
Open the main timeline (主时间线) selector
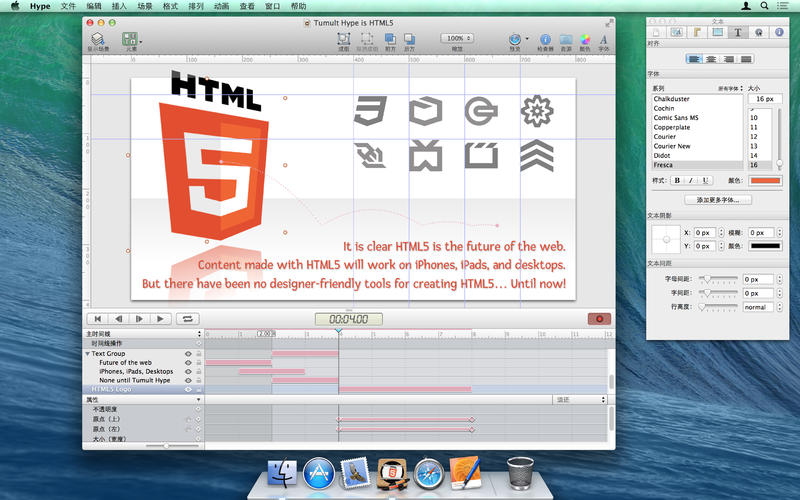143,334
